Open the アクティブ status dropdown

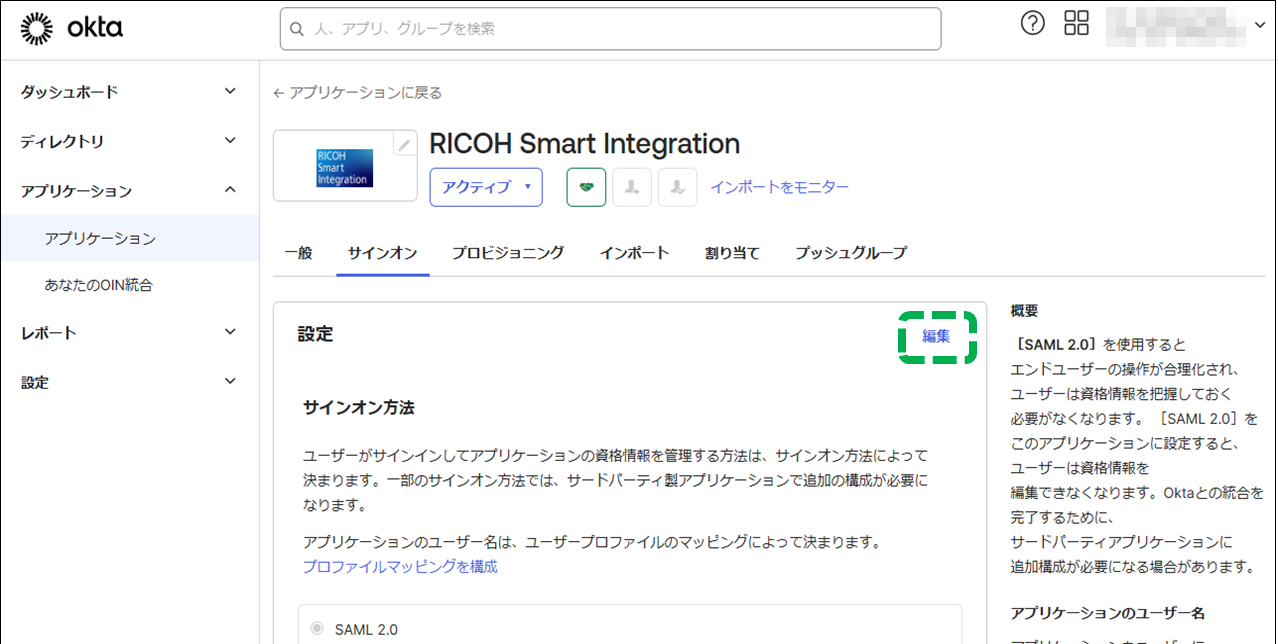pyautogui.click(x=486, y=187)
